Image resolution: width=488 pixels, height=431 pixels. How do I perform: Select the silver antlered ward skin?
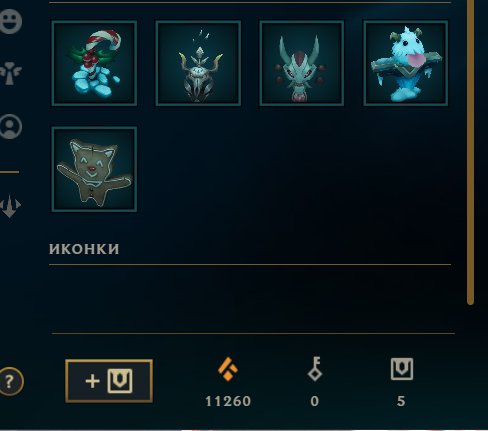point(198,63)
